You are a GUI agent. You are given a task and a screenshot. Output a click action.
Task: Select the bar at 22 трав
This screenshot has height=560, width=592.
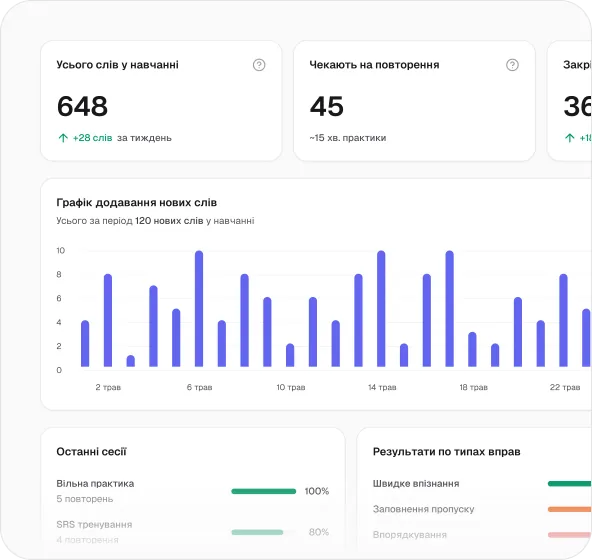(x=563, y=320)
